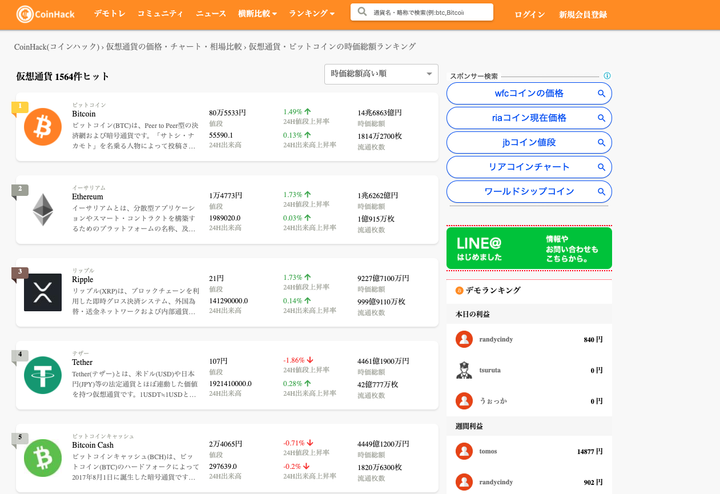Expand the 横断比較 menu
Viewport: 720px width, 494px height.
[x=257, y=14]
